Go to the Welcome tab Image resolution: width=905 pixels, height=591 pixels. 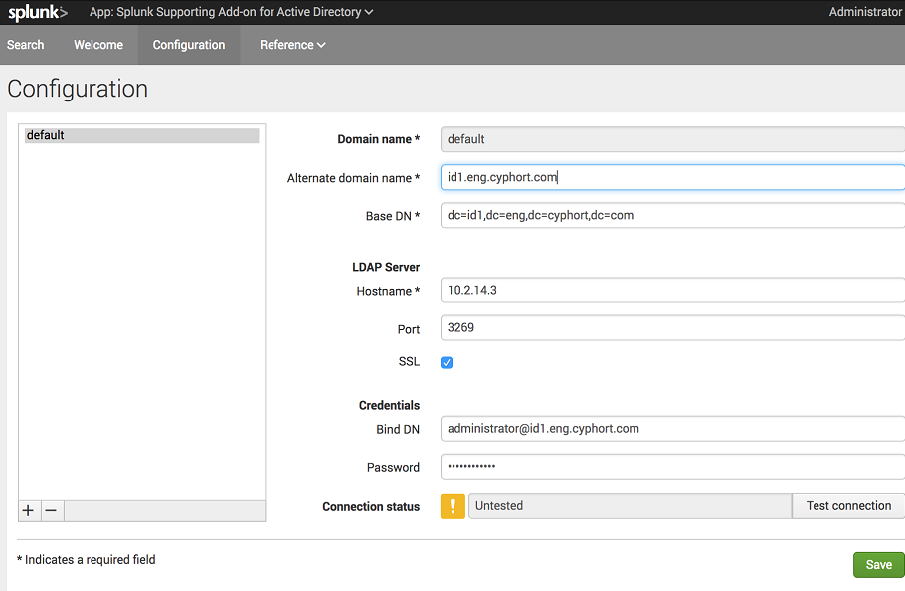coord(98,45)
